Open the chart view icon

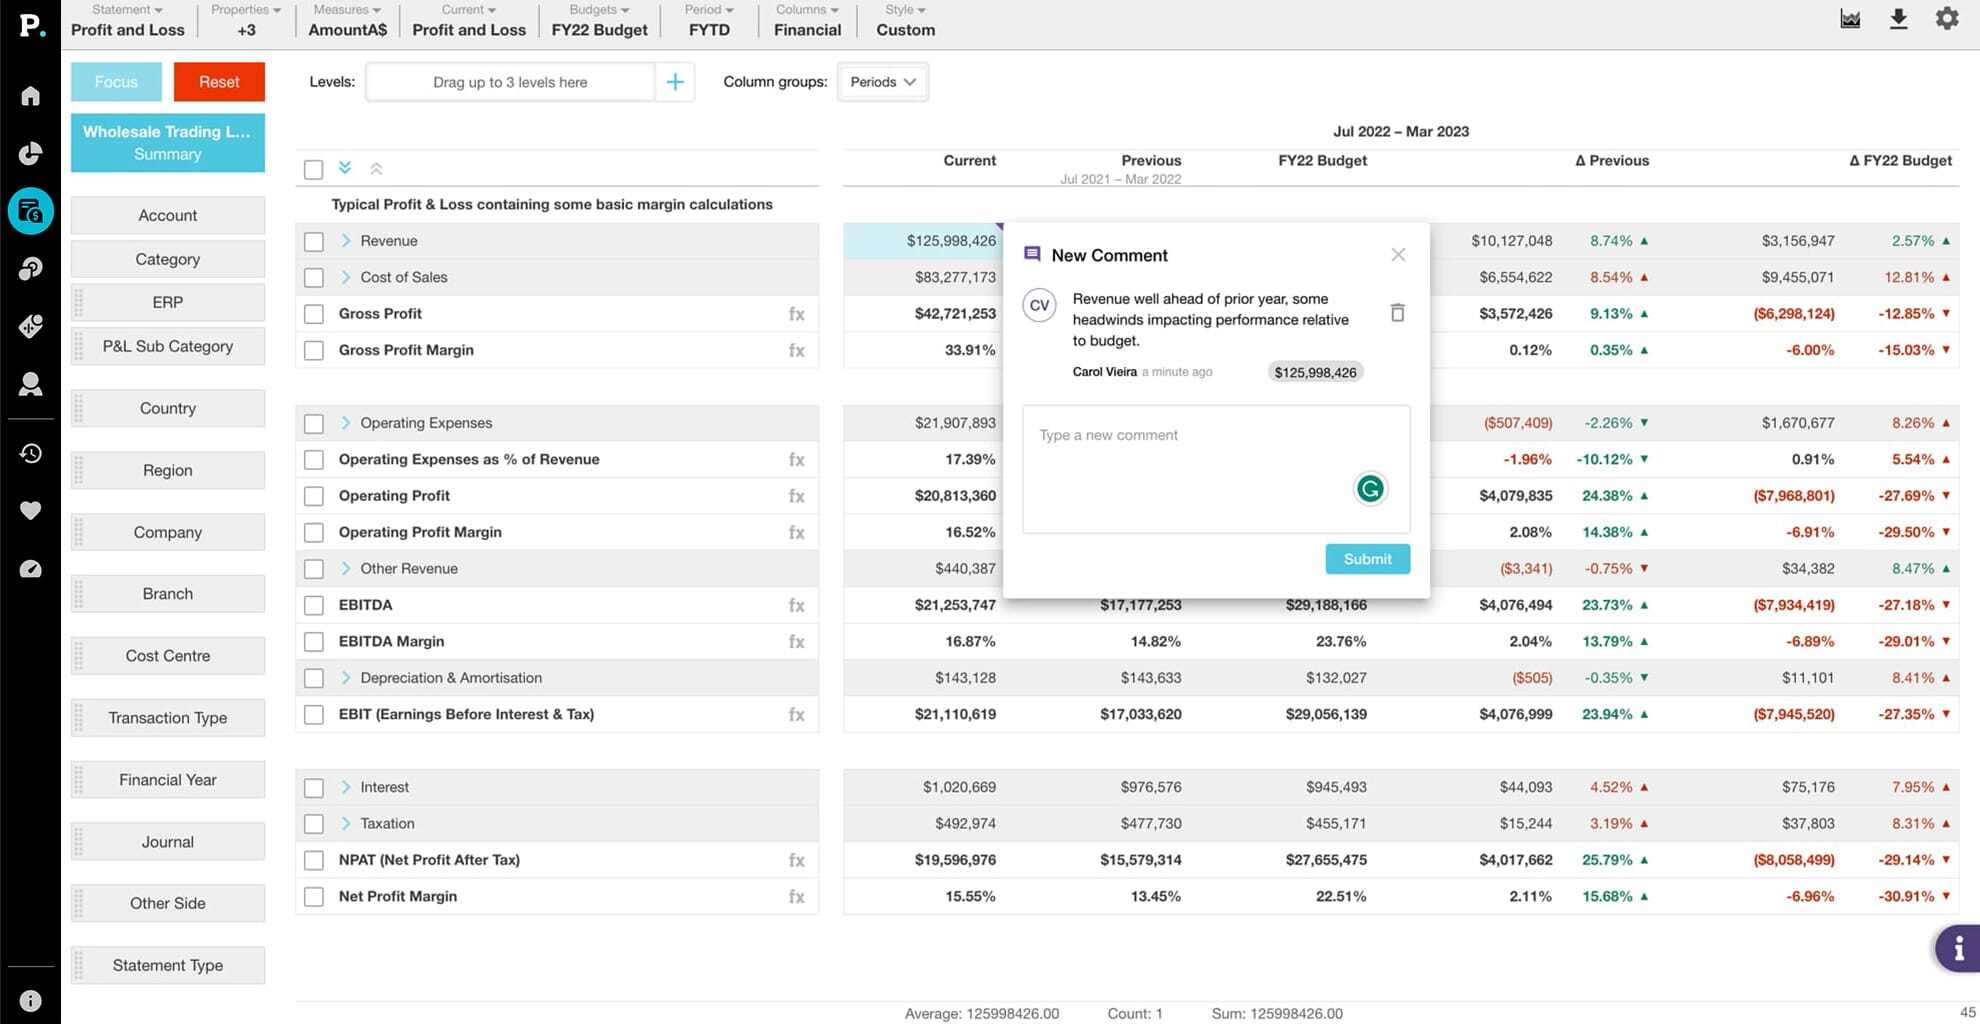tap(1850, 19)
